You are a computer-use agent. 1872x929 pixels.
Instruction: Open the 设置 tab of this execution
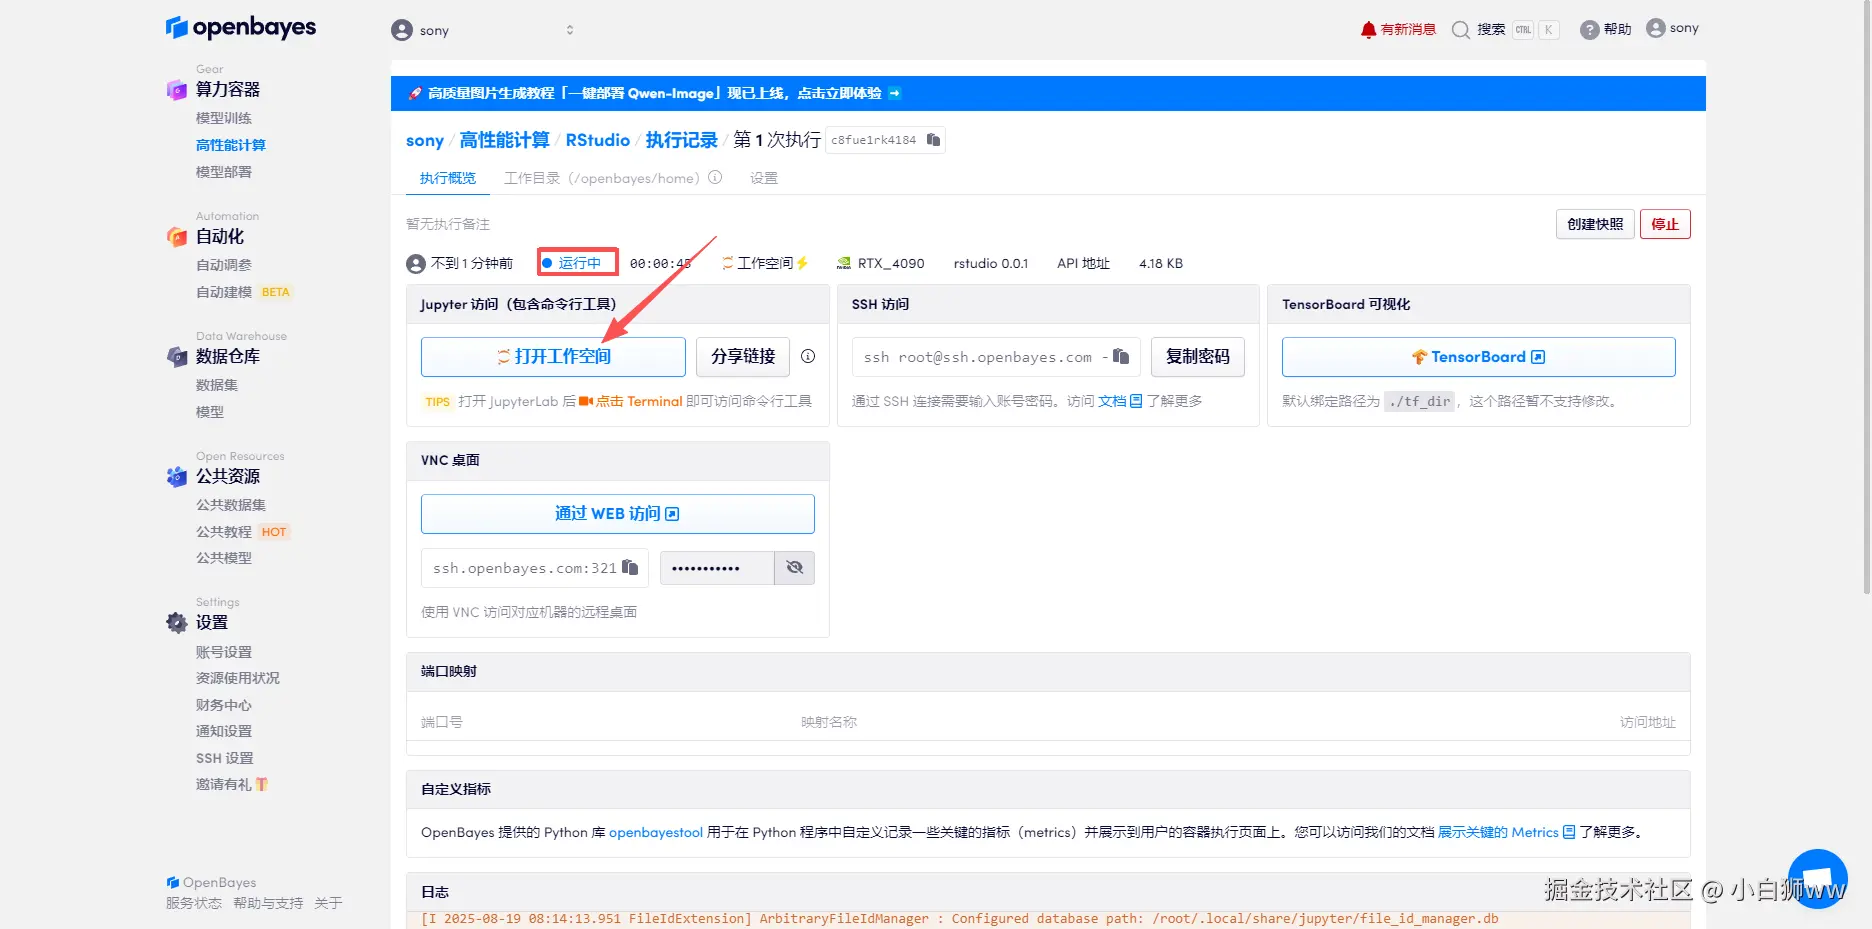pyautogui.click(x=764, y=178)
